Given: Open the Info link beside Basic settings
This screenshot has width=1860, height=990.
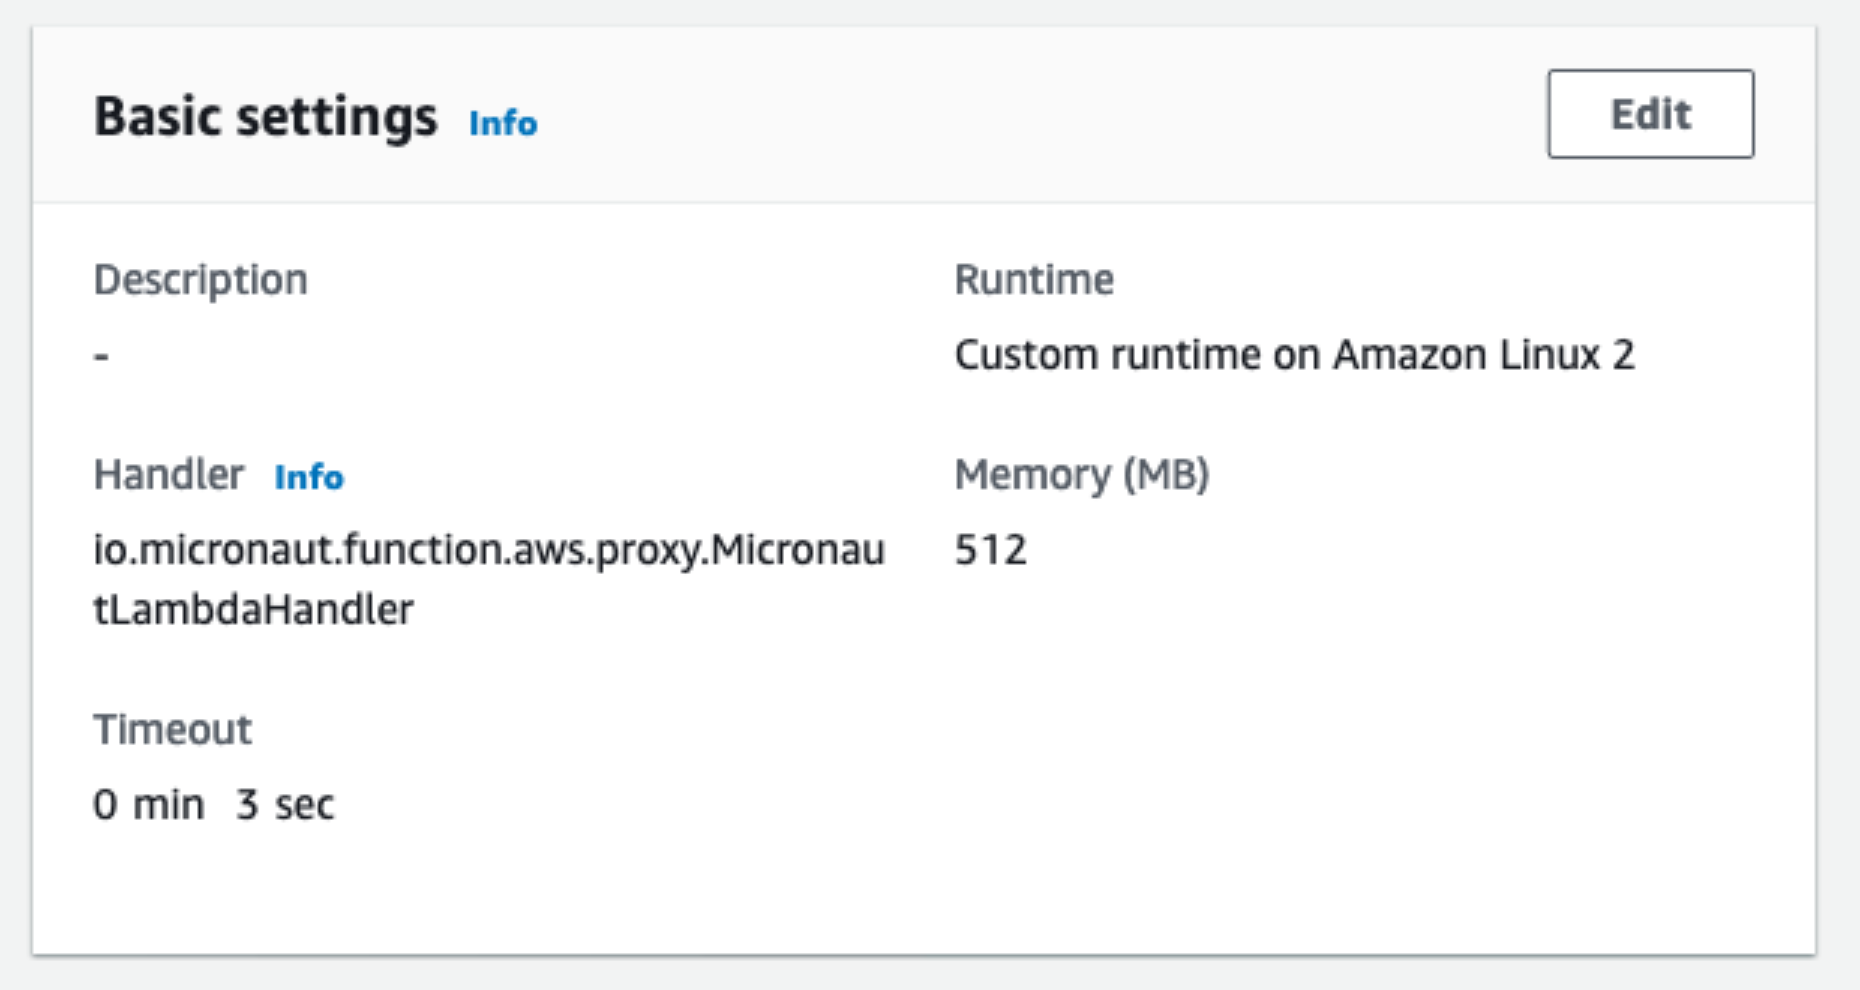Looking at the screenshot, I should click(x=503, y=123).
